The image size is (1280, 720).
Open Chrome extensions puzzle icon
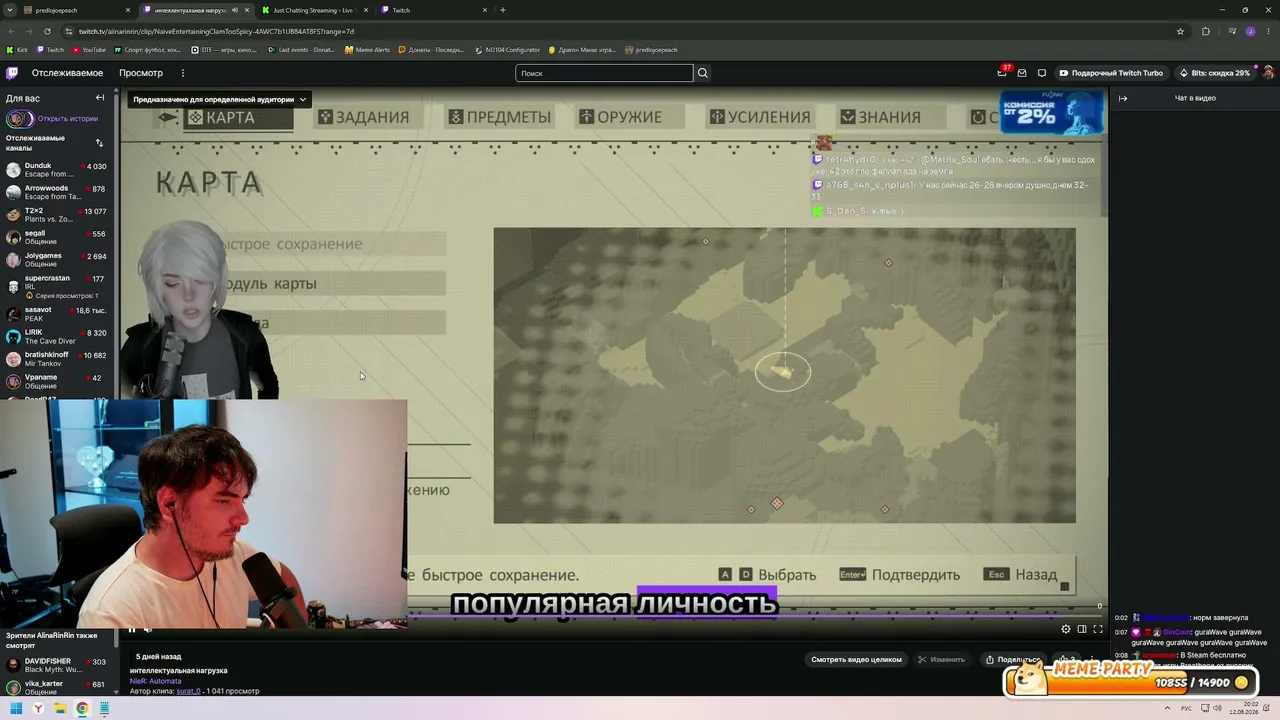[x=1205, y=31]
